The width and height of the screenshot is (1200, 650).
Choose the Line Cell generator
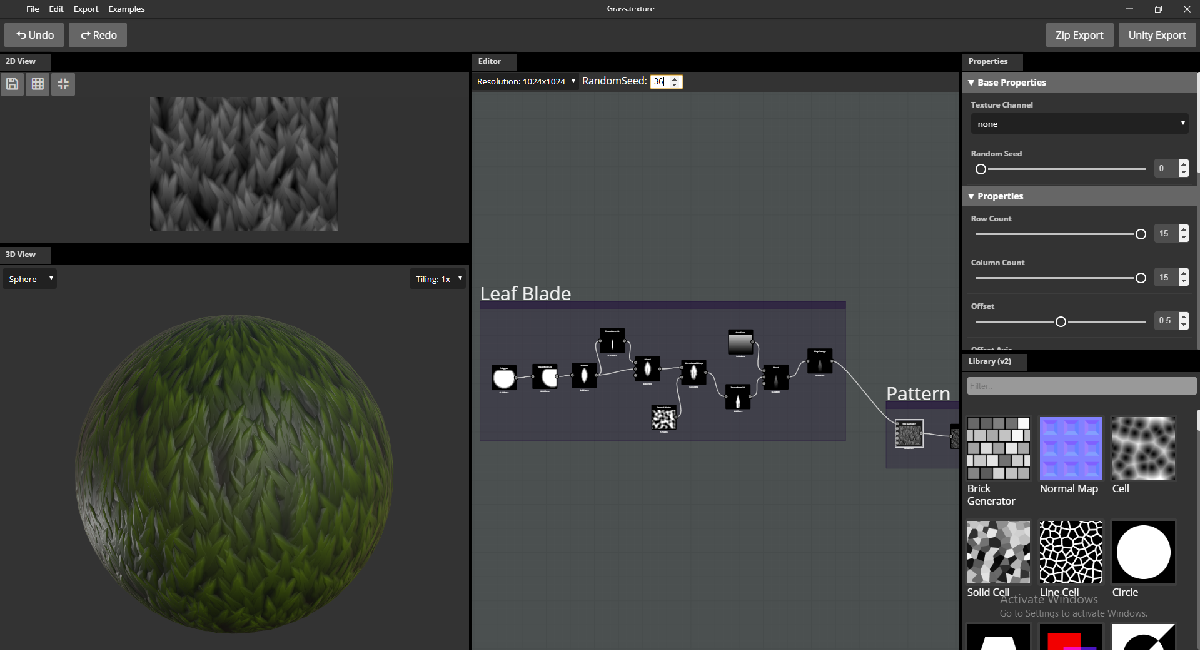[1070, 551]
